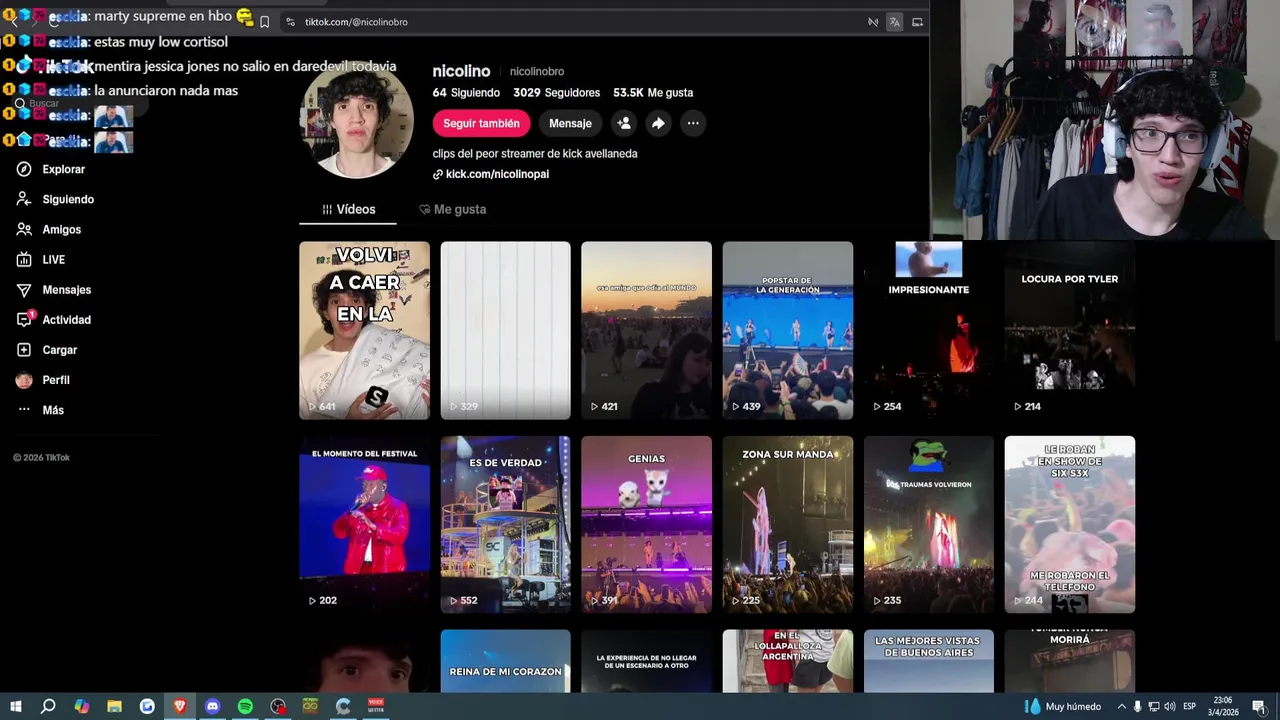Open the Explorar sidebar item
1280x720 pixels.
(52, 169)
